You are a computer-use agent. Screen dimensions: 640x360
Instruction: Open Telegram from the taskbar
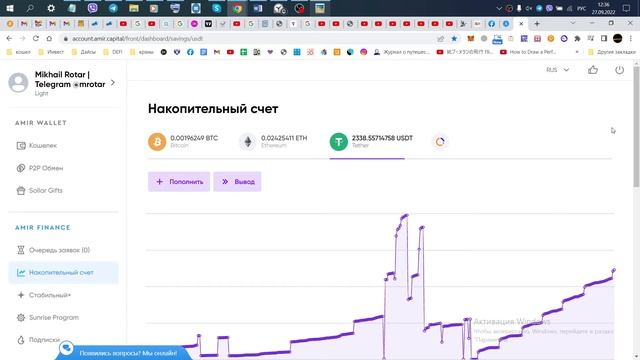coord(113,8)
